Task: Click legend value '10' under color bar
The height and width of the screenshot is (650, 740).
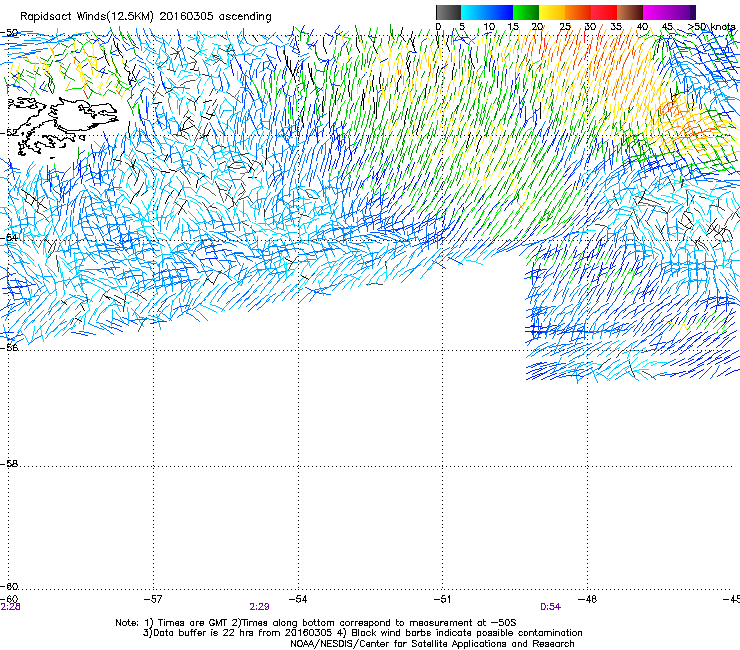Action: click(x=489, y=27)
